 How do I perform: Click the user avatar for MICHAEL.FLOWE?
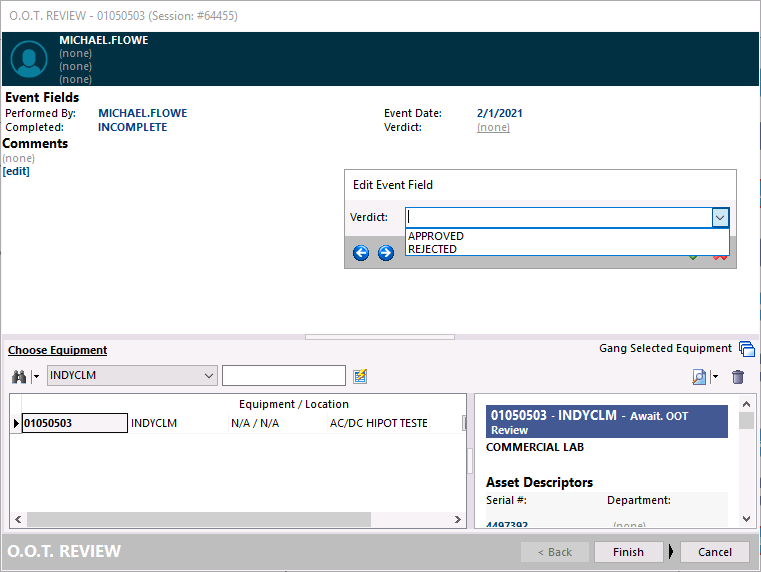[x=29, y=59]
